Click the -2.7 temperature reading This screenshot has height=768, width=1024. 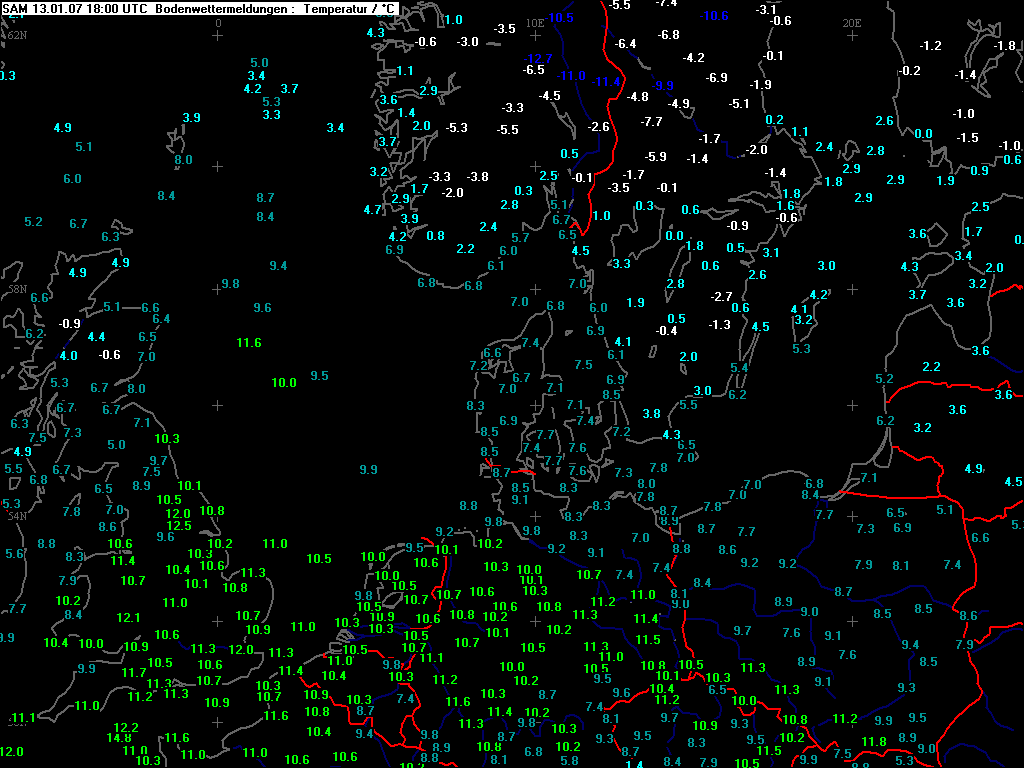[722, 296]
